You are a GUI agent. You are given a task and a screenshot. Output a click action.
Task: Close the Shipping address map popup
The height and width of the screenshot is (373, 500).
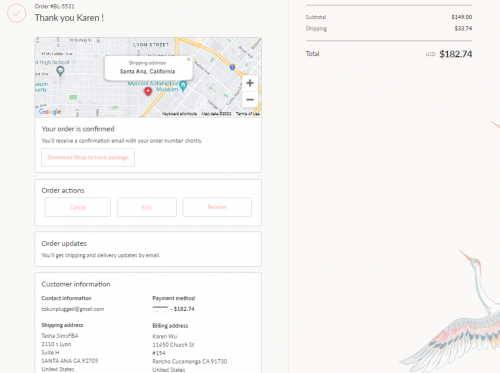click(188, 59)
